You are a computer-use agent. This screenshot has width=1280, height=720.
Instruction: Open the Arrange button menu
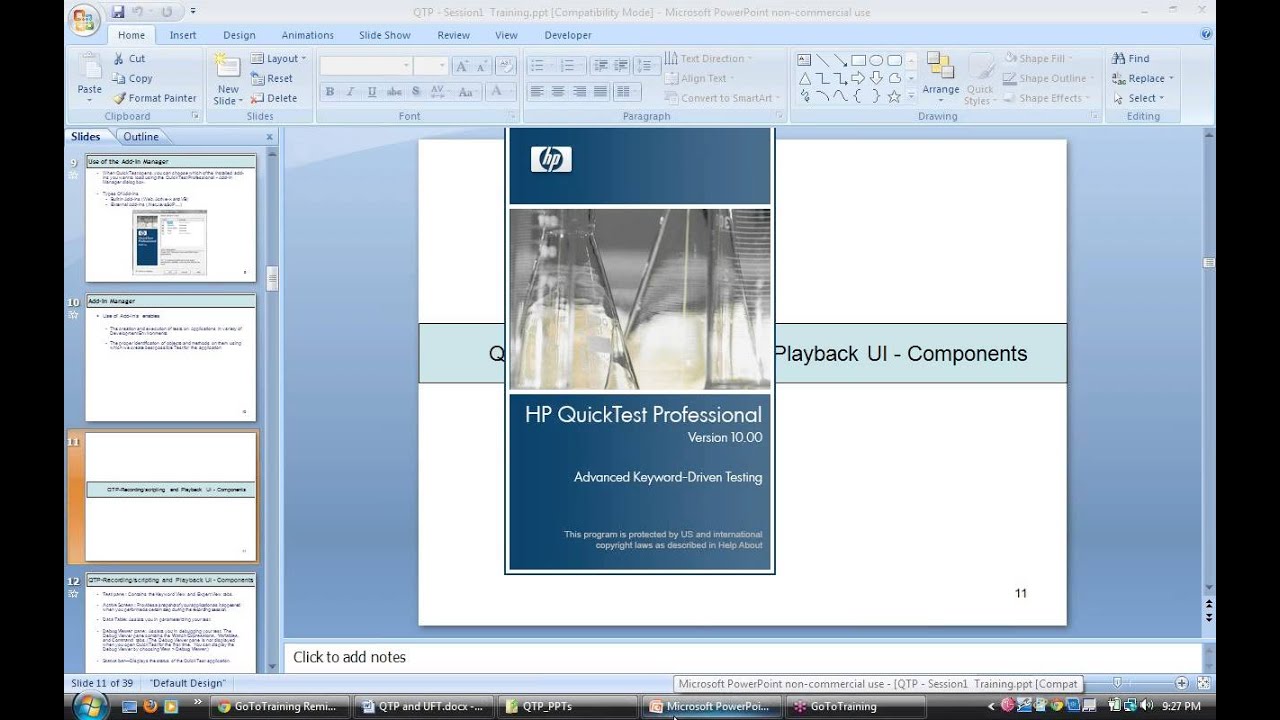941,77
